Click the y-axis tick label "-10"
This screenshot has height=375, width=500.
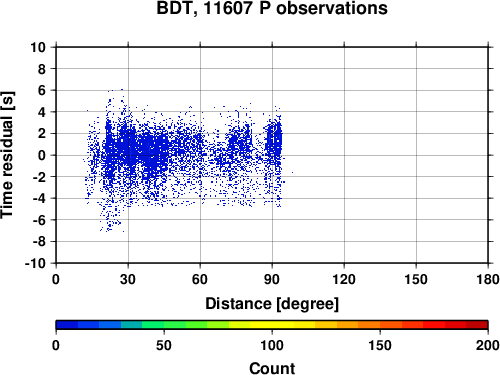35,263
